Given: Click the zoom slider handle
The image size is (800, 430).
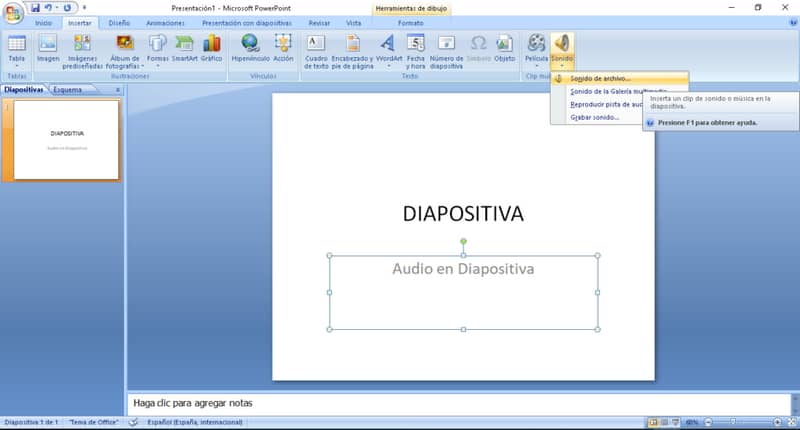Looking at the screenshot, I should [733, 422].
